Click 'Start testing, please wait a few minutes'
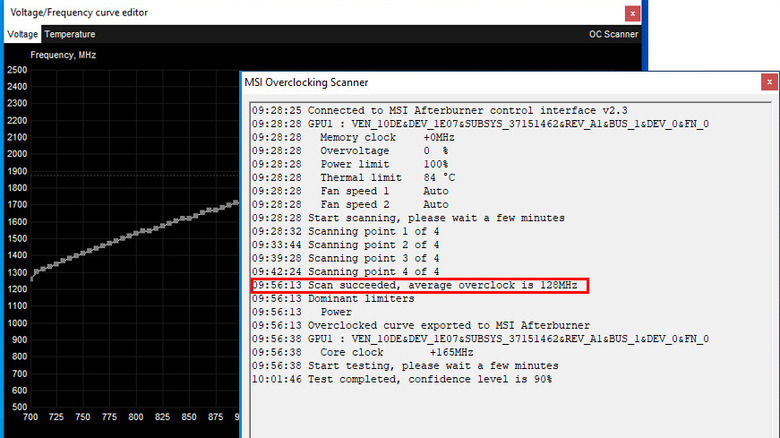This screenshot has height=438, width=780. pyautogui.click(x=405, y=366)
